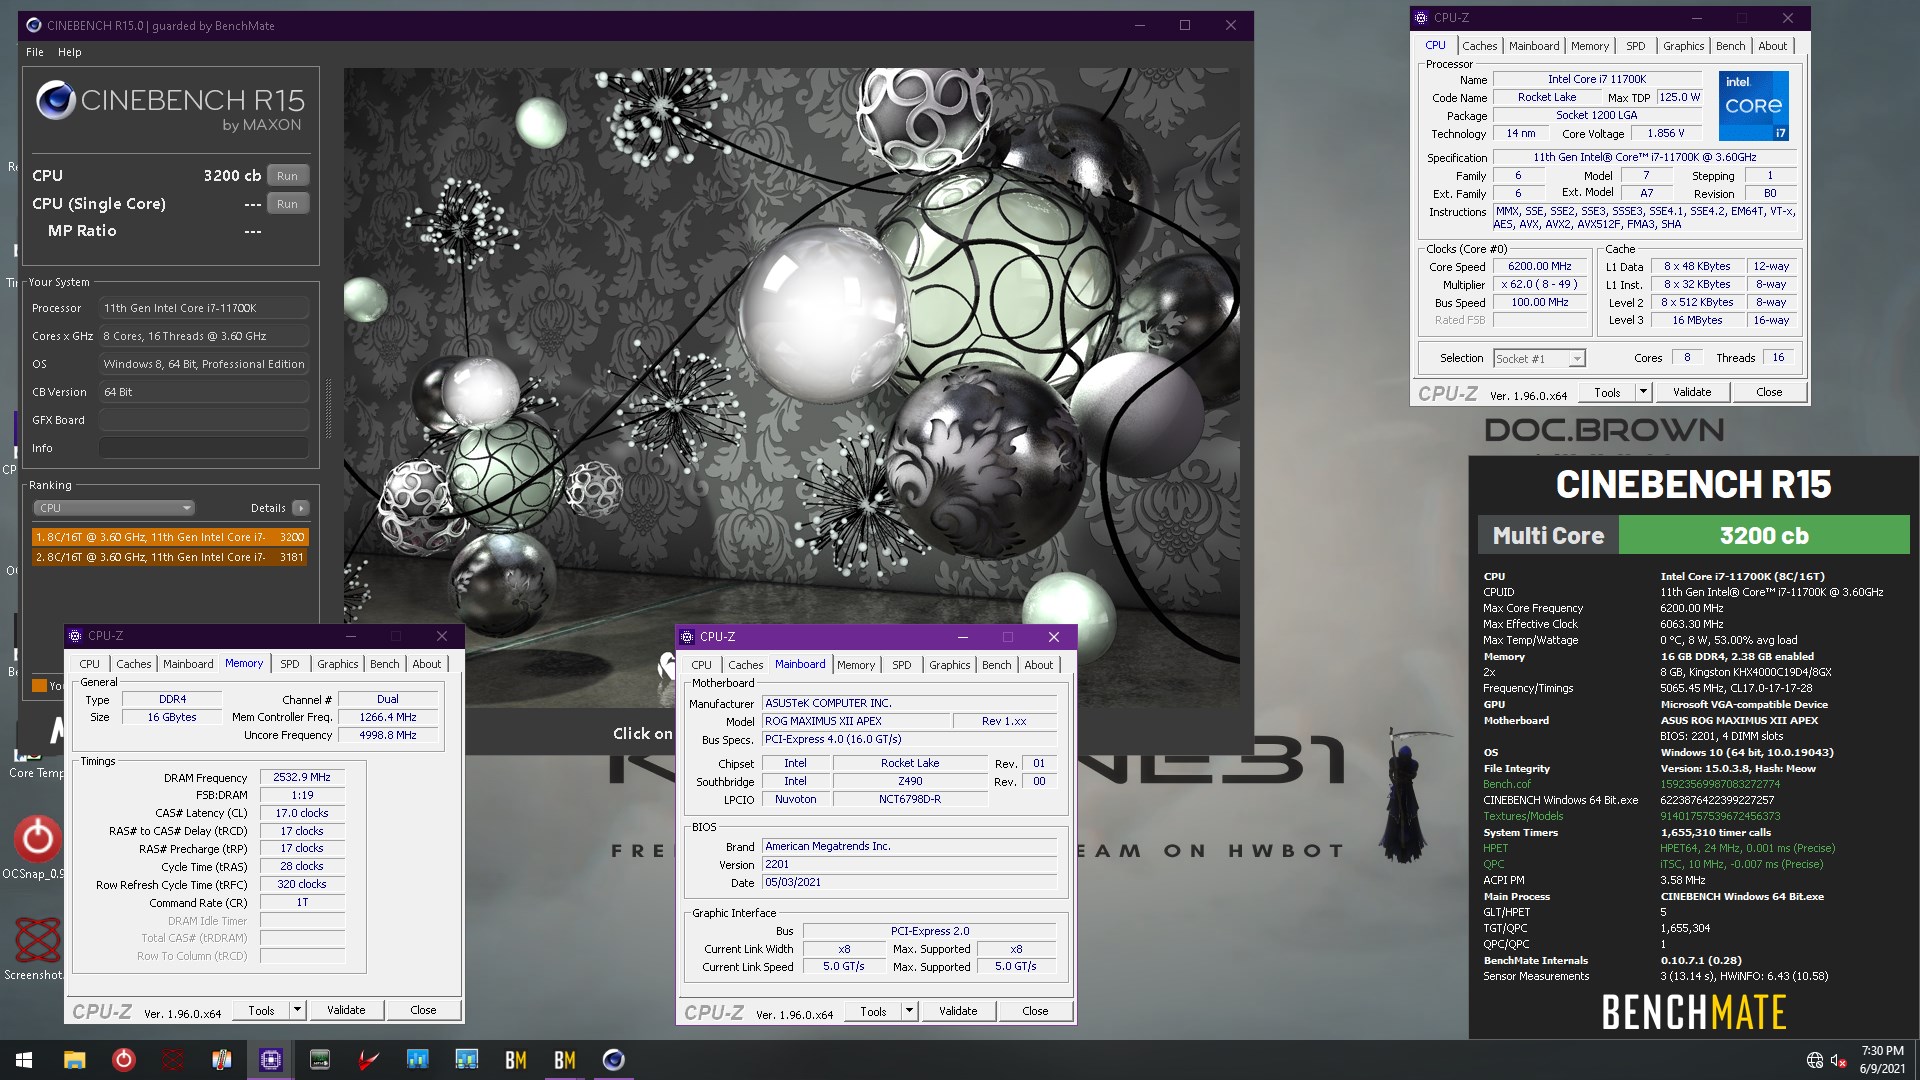Viewport: 1920px width, 1080px height.
Task: Click the Cinebench title bar app icon
Action: pyautogui.click(x=34, y=25)
